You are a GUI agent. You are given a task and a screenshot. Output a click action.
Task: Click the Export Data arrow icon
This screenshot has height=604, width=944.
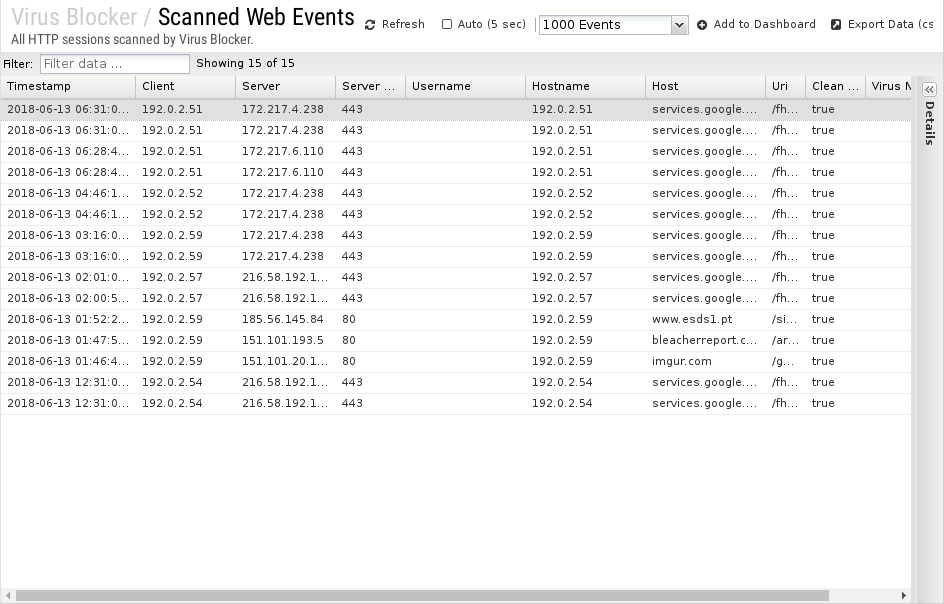tap(836, 25)
